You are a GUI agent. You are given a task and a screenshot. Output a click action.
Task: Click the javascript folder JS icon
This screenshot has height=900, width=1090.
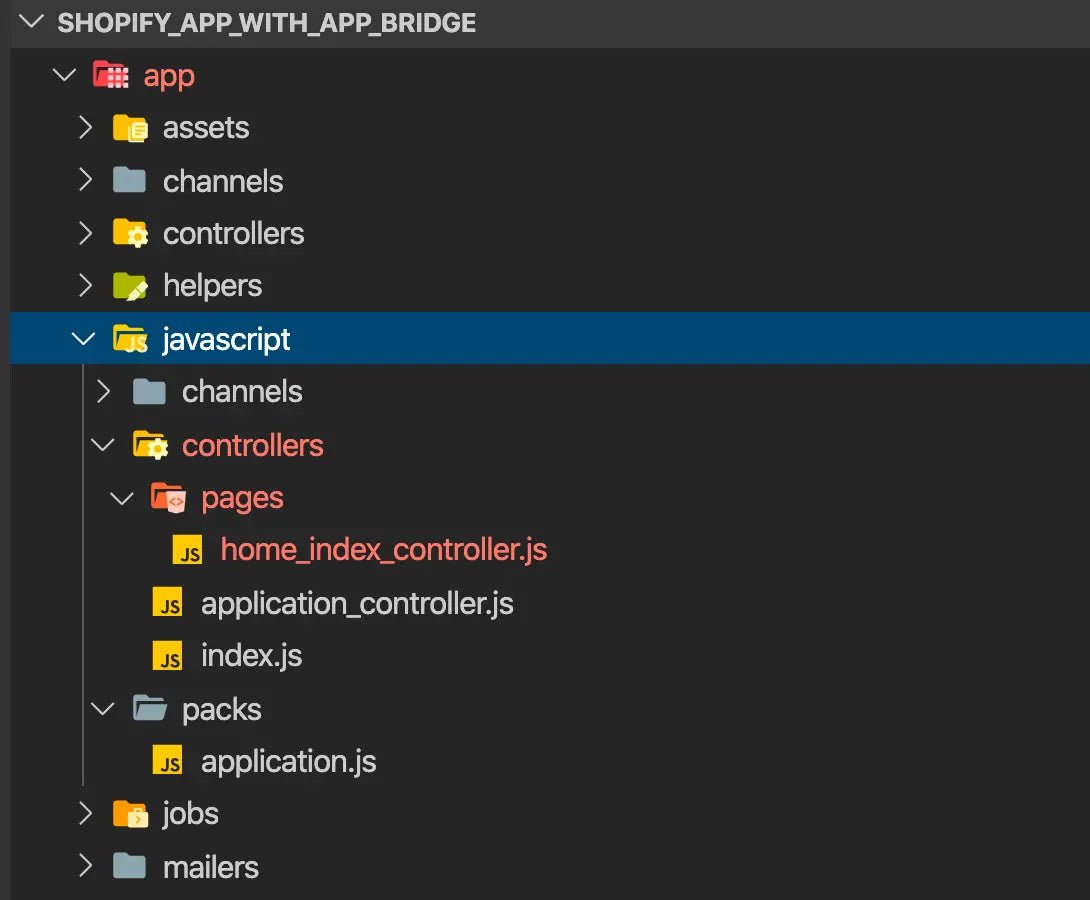click(x=129, y=338)
